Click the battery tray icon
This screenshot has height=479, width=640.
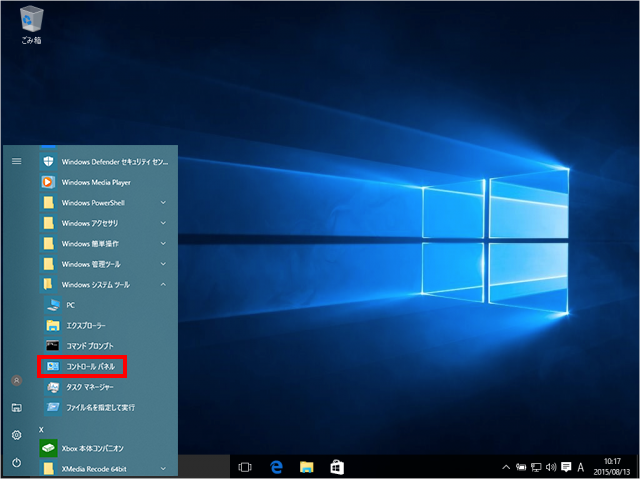(x=521, y=467)
